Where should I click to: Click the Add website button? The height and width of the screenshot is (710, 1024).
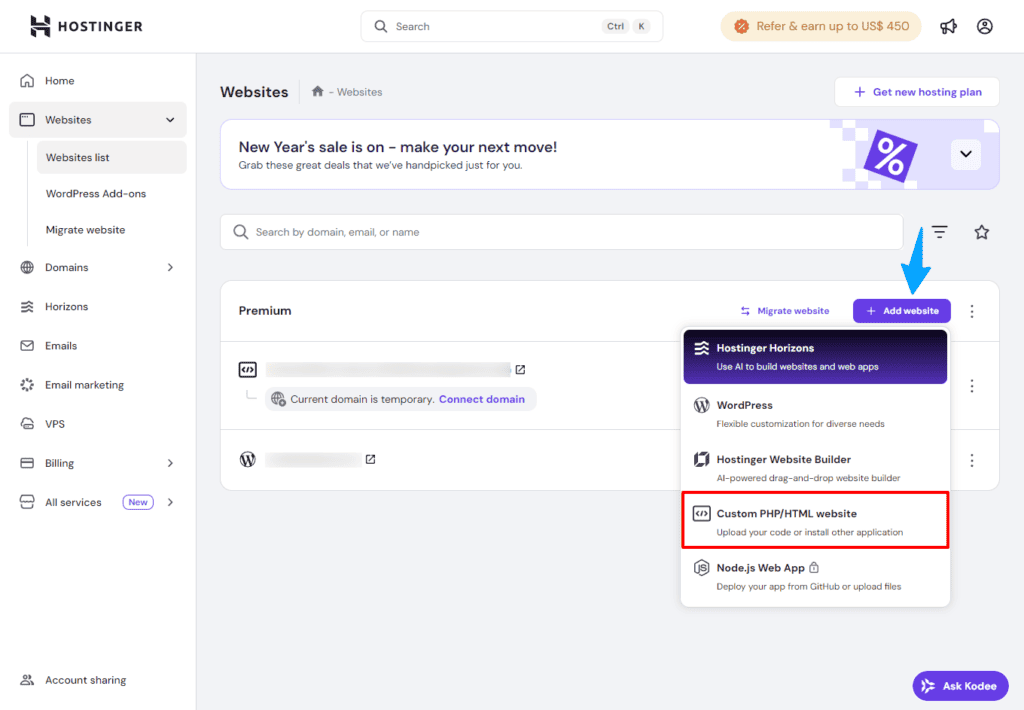click(901, 311)
